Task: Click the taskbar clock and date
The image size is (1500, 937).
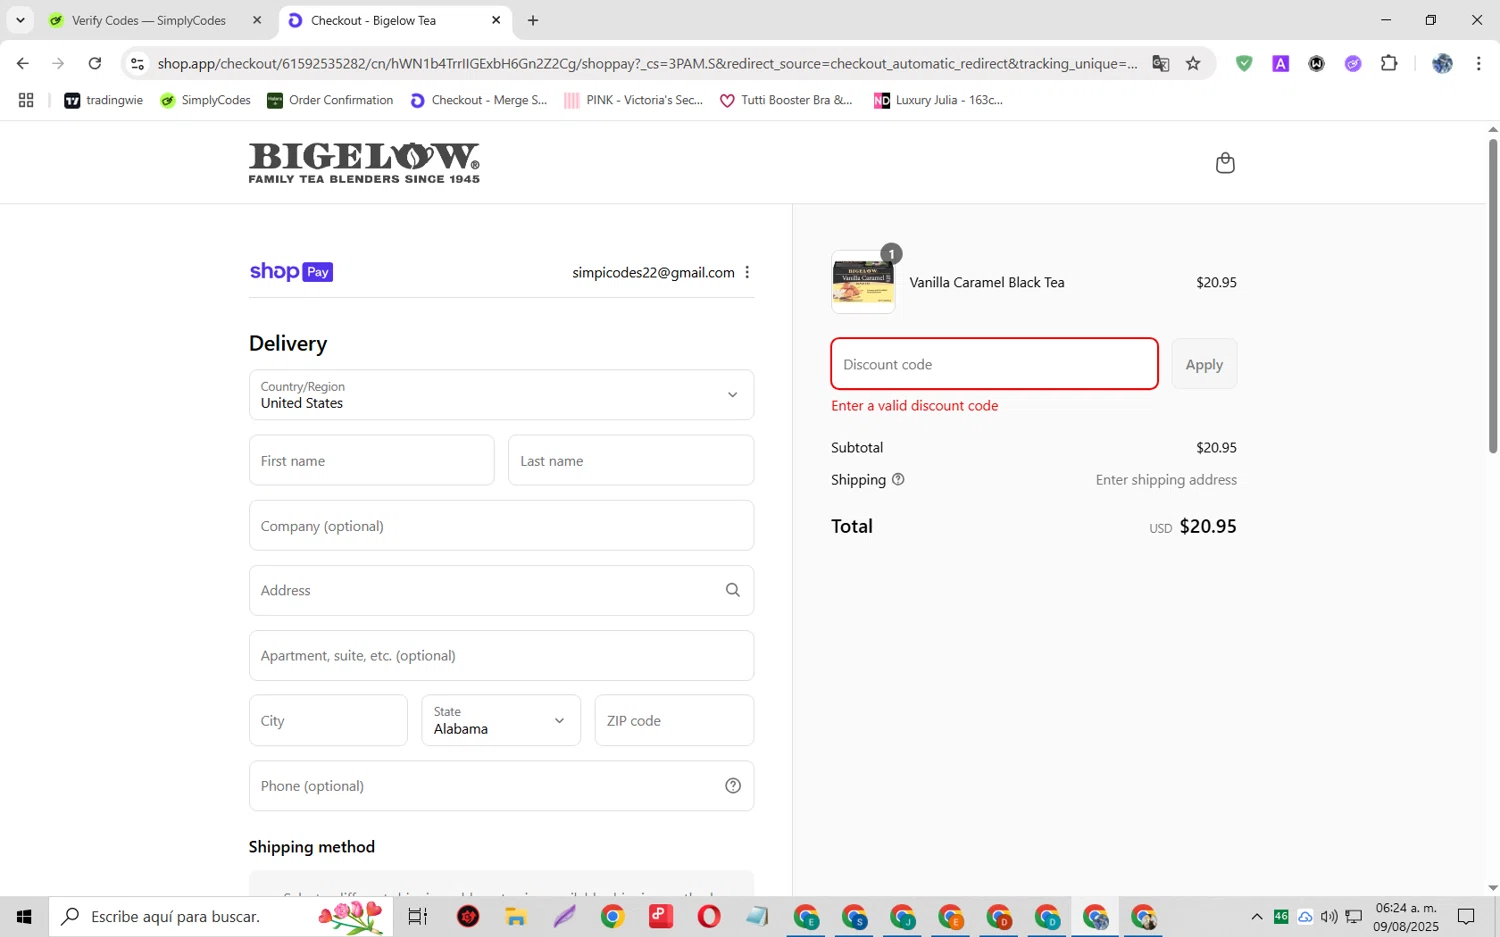Action: 1406,917
